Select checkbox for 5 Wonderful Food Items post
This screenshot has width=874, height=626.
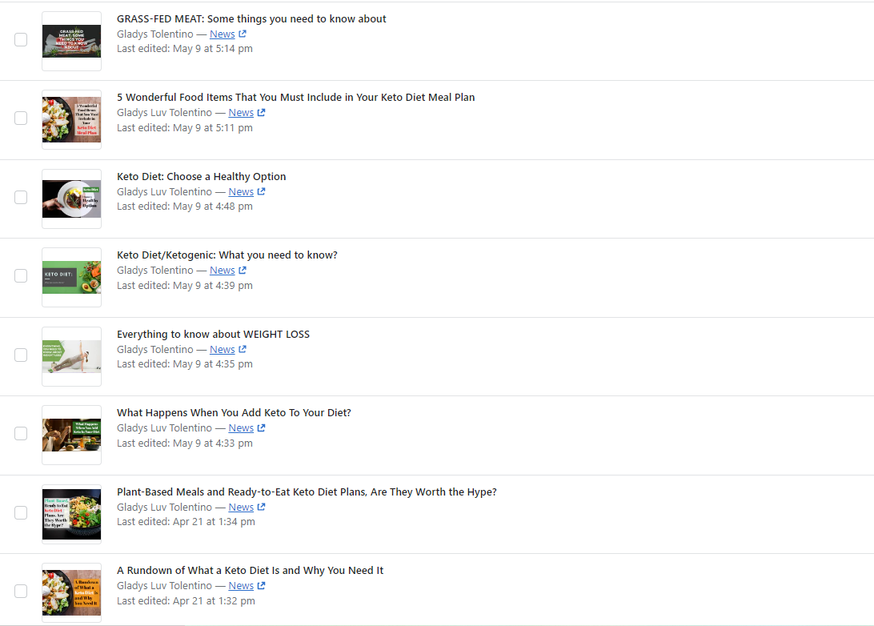pyautogui.click(x=21, y=118)
